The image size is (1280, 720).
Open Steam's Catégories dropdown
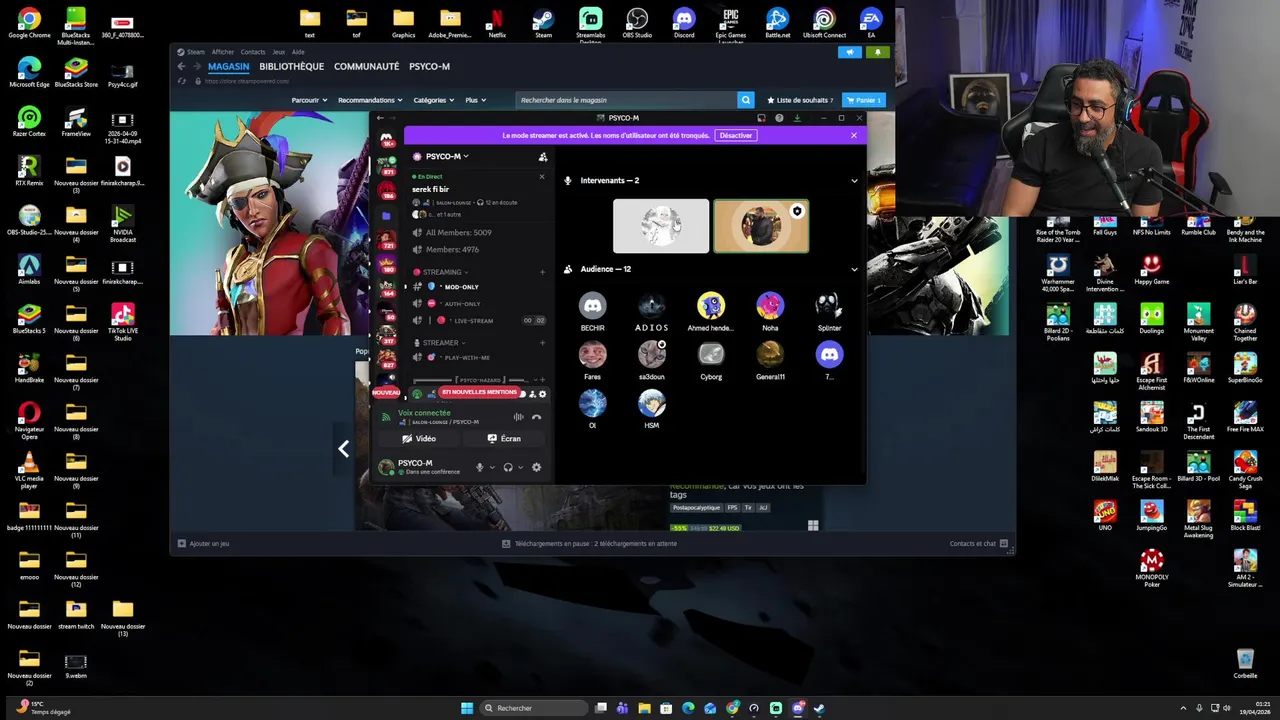point(434,100)
